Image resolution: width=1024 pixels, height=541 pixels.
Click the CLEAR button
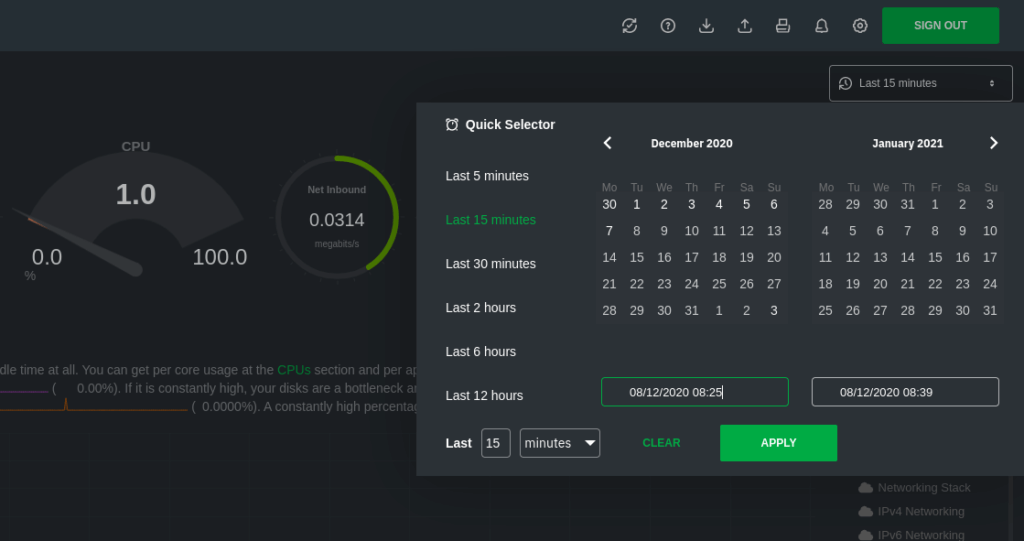click(661, 443)
